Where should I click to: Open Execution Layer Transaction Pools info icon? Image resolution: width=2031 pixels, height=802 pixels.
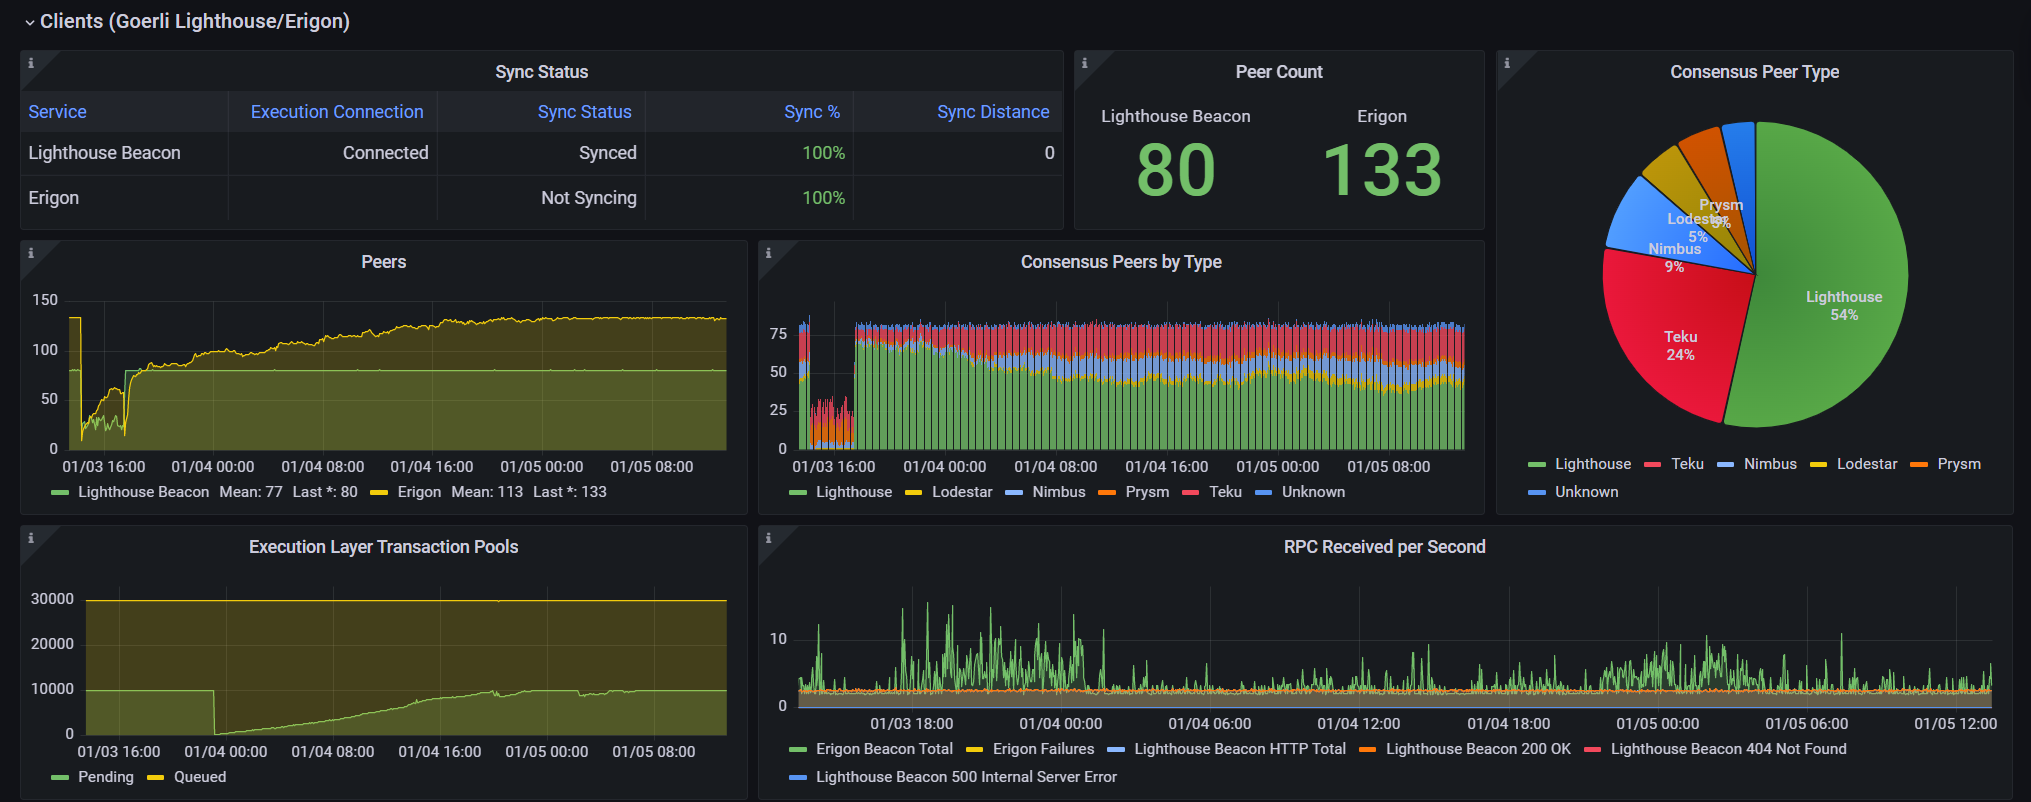(31, 538)
